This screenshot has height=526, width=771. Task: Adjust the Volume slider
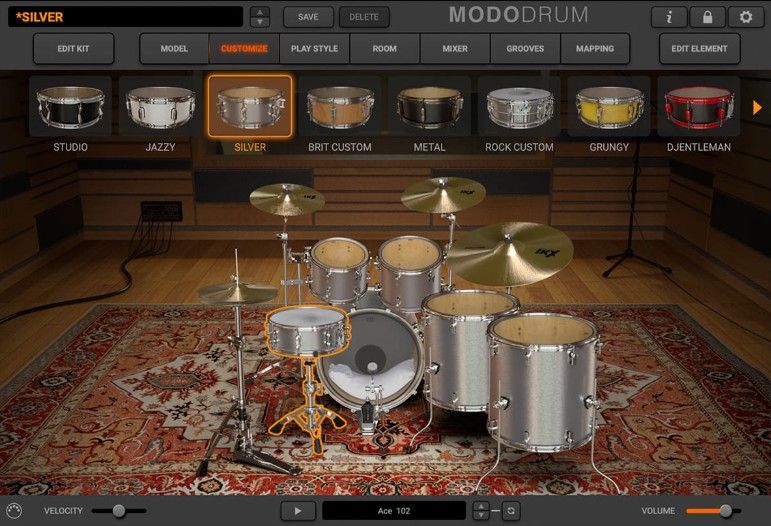click(x=724, y=511)
